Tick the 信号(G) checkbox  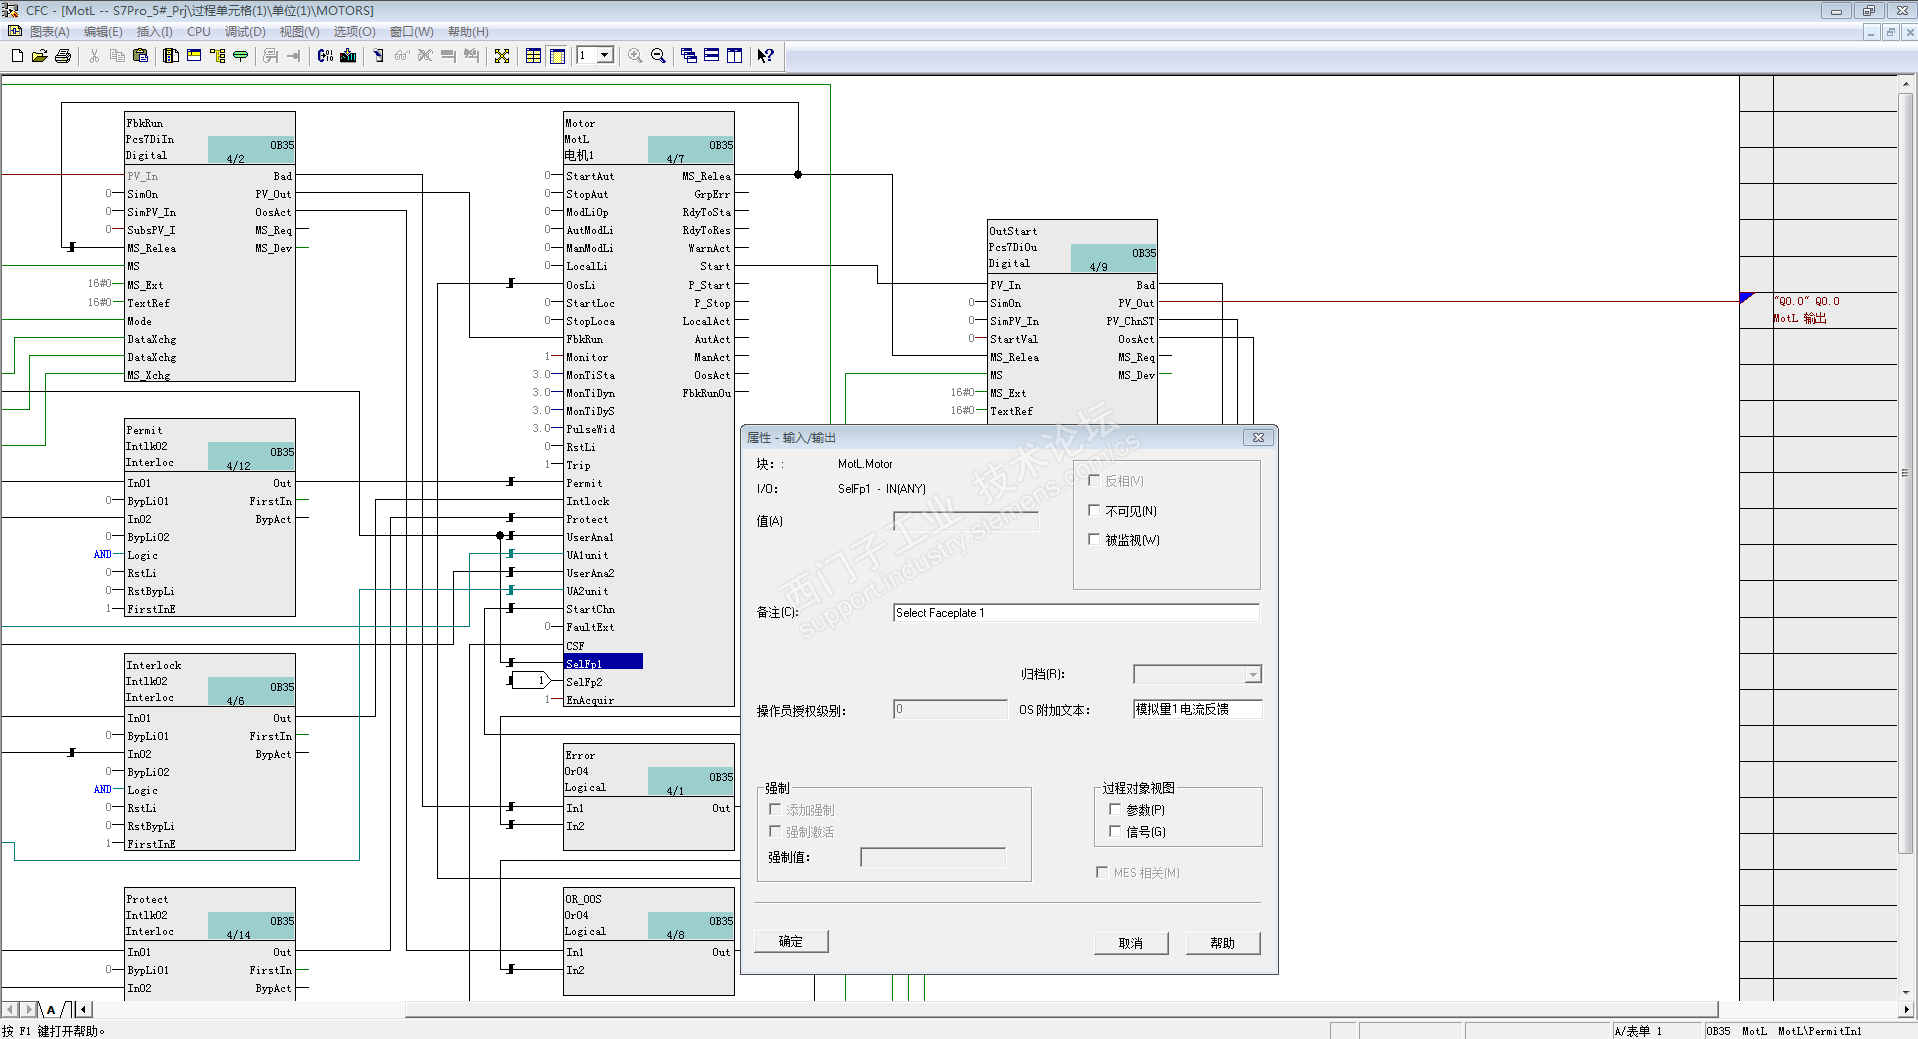pyautogui.click(x=1115, y=832)
